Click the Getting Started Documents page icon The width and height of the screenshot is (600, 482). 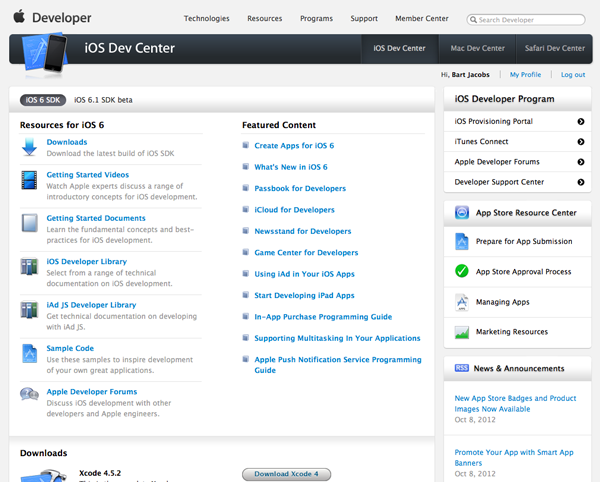pyautogui.click(x=29, y=223)
